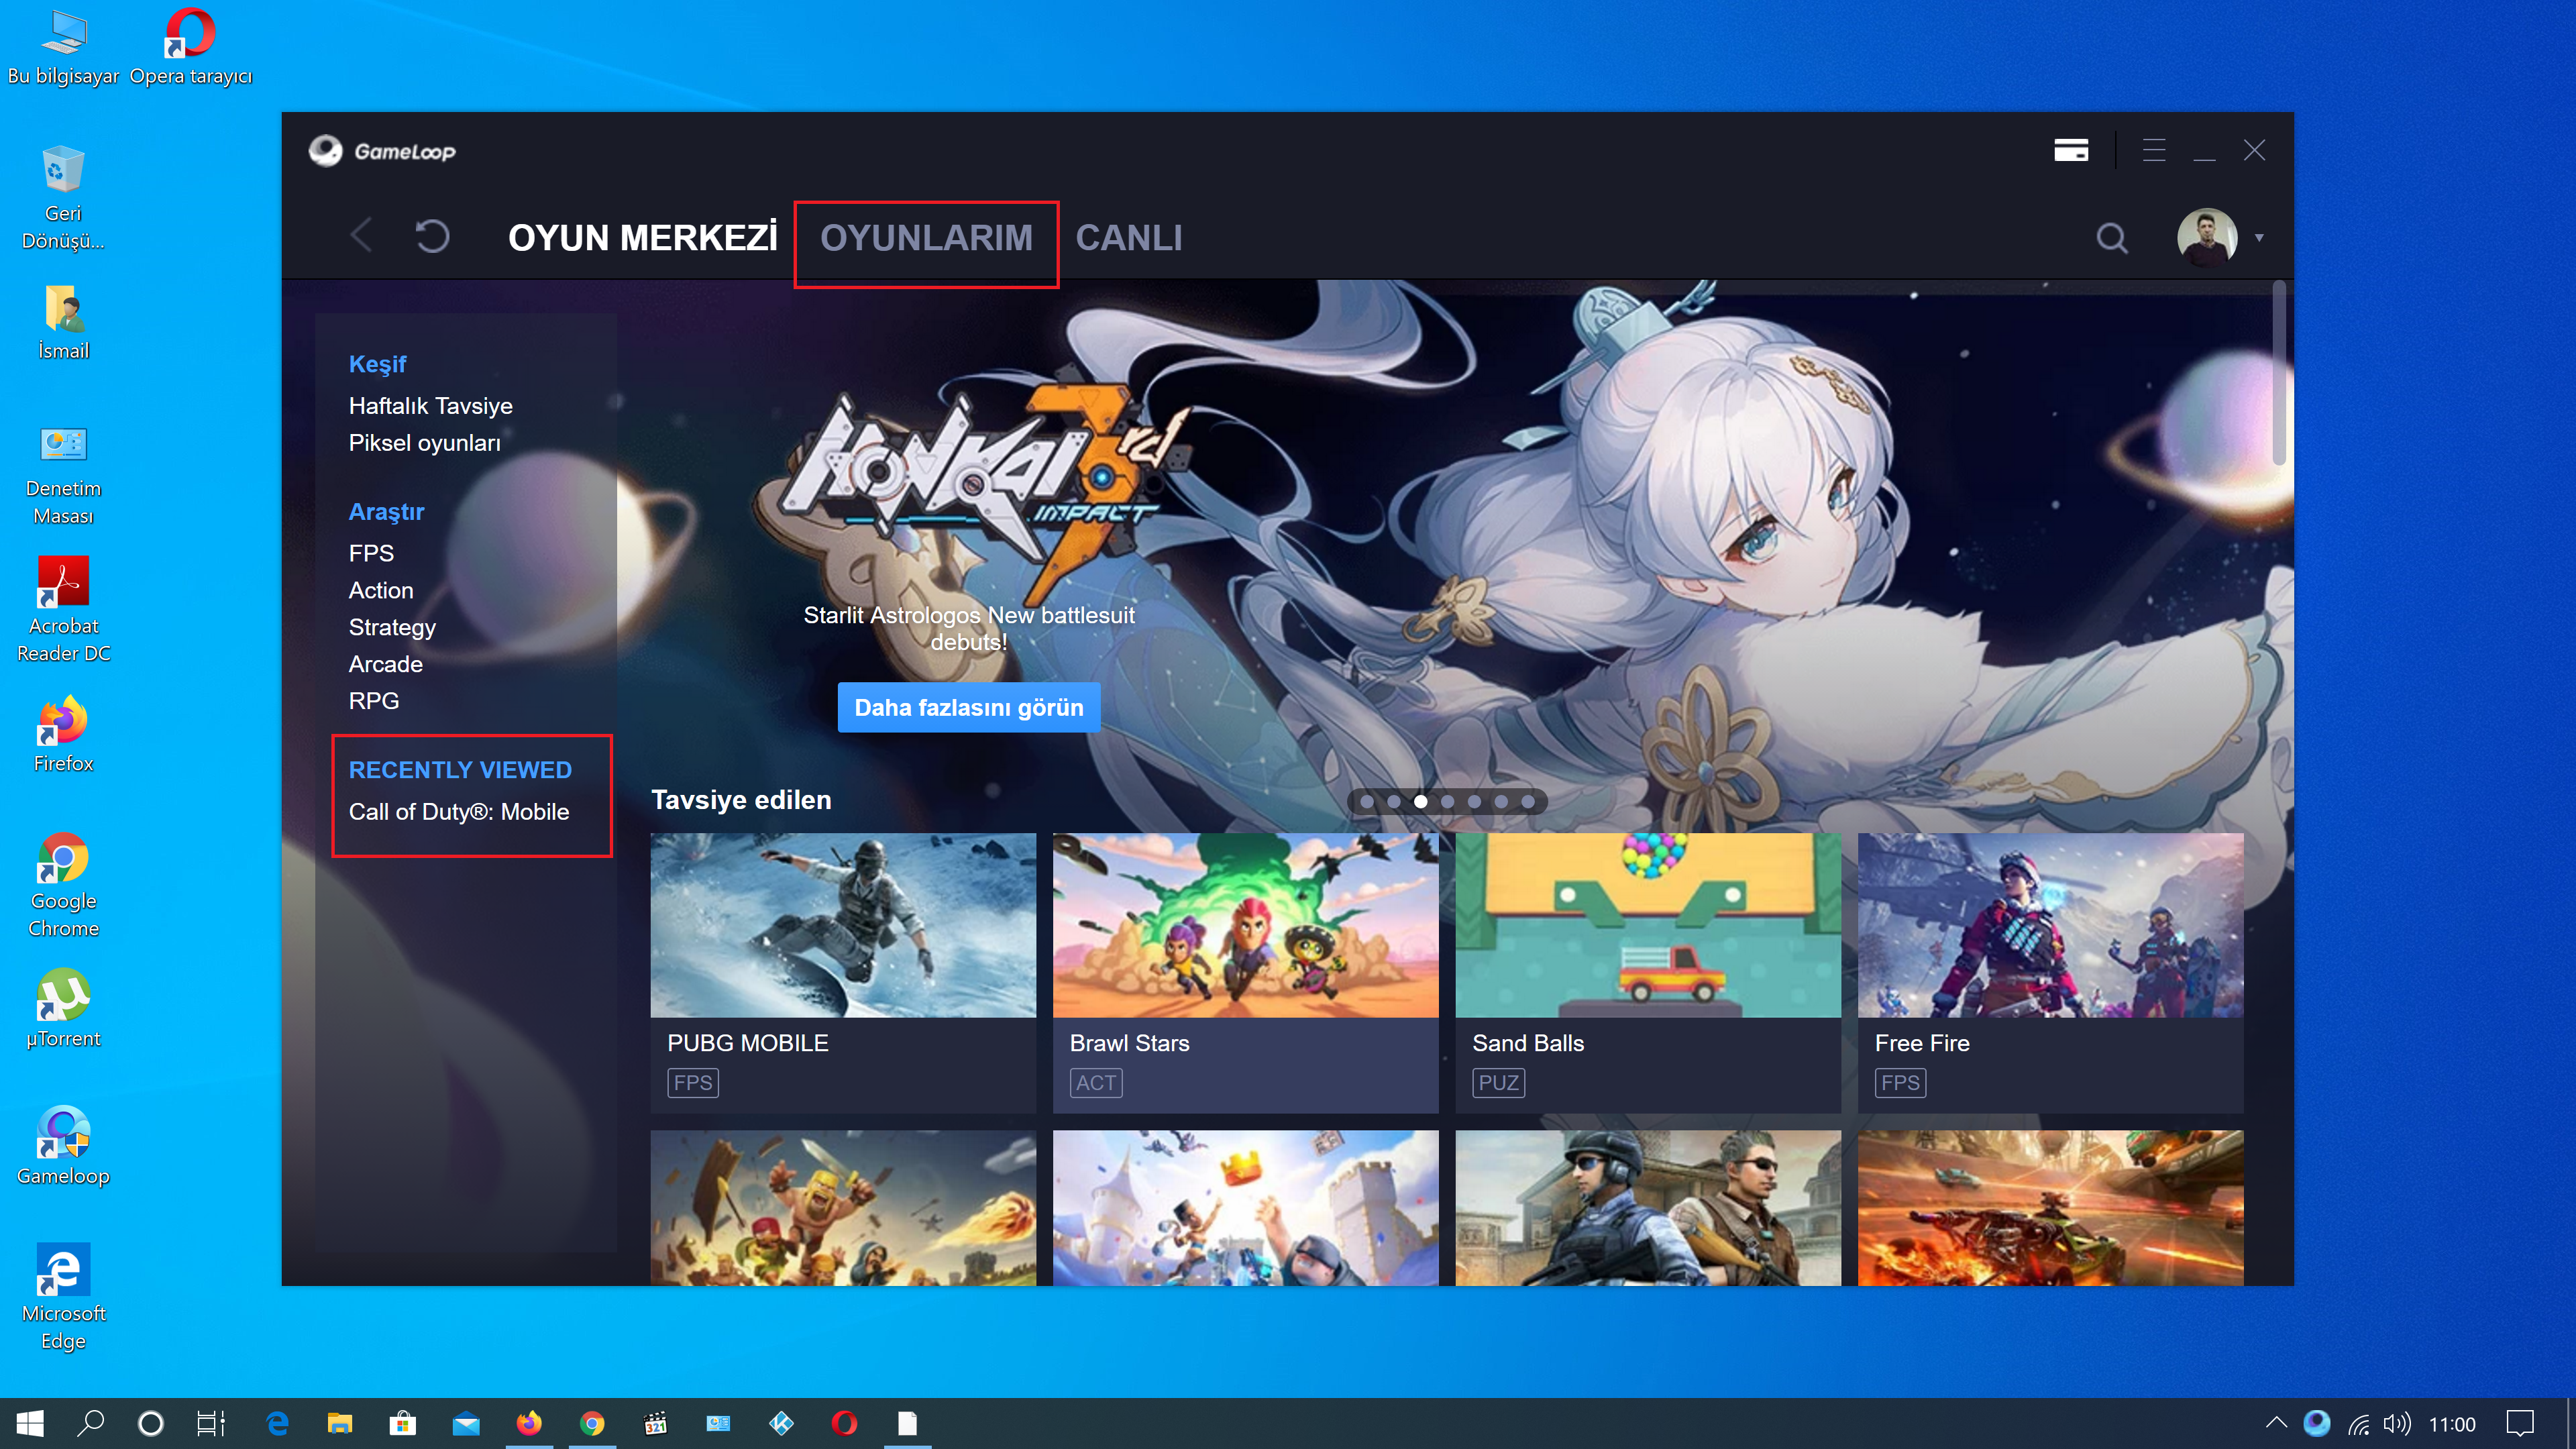This screenshot has height=1449, width=2576.
Task: Select Microsoft Edge desktop icon
Action: [x=63, y=1297]
